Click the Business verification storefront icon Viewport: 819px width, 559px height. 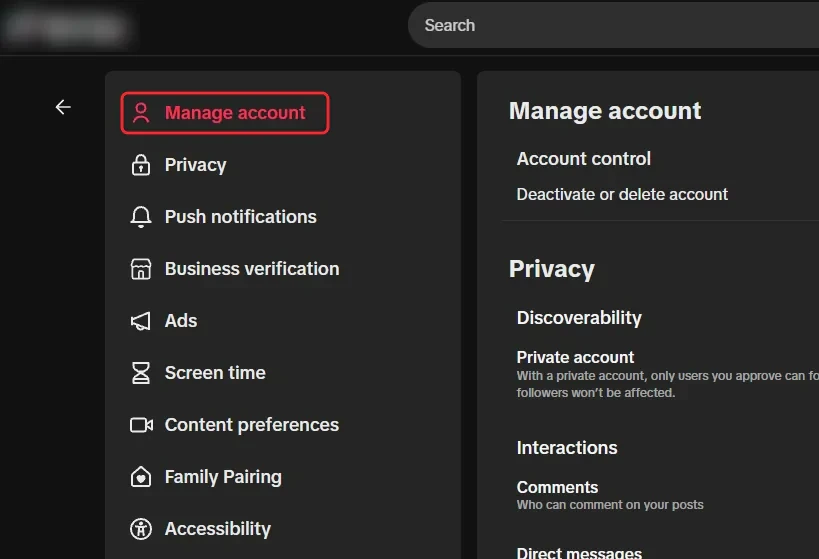(141, 269)
